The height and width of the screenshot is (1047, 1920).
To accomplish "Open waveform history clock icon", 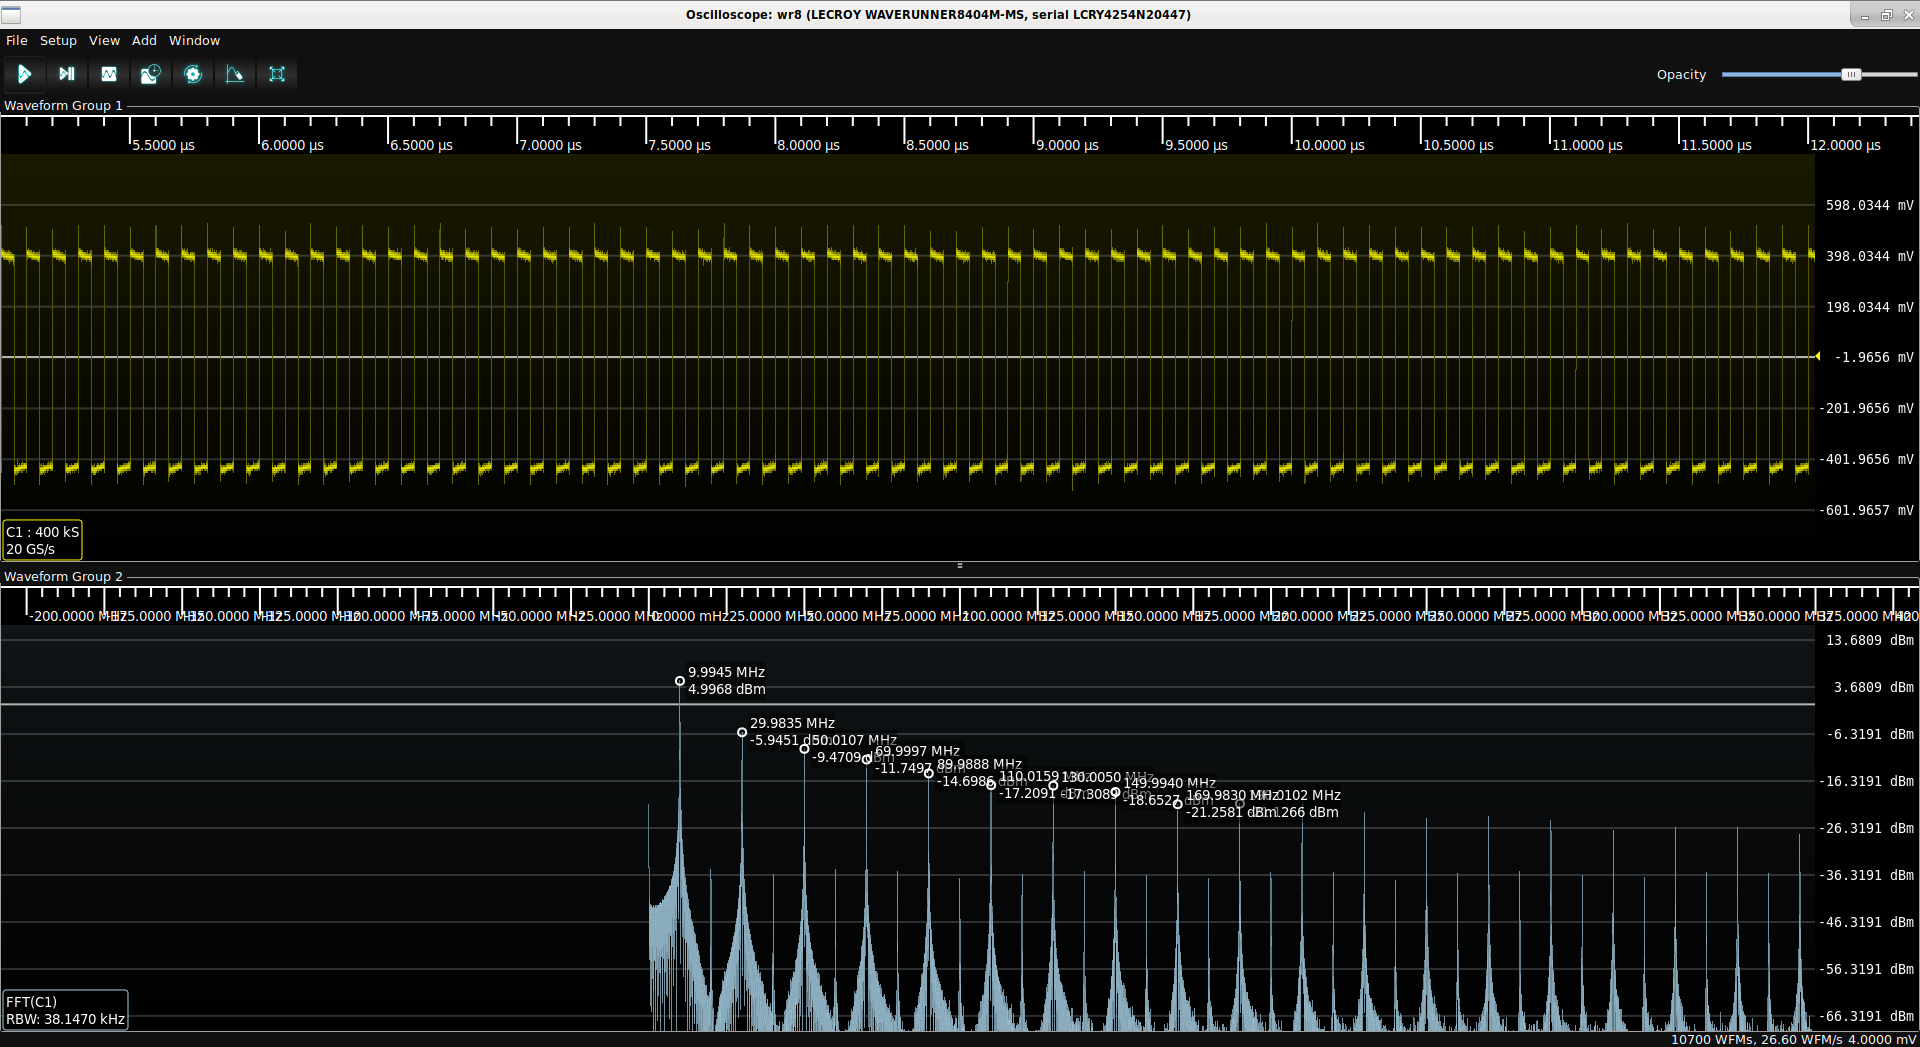I will (x=151, y=74).
